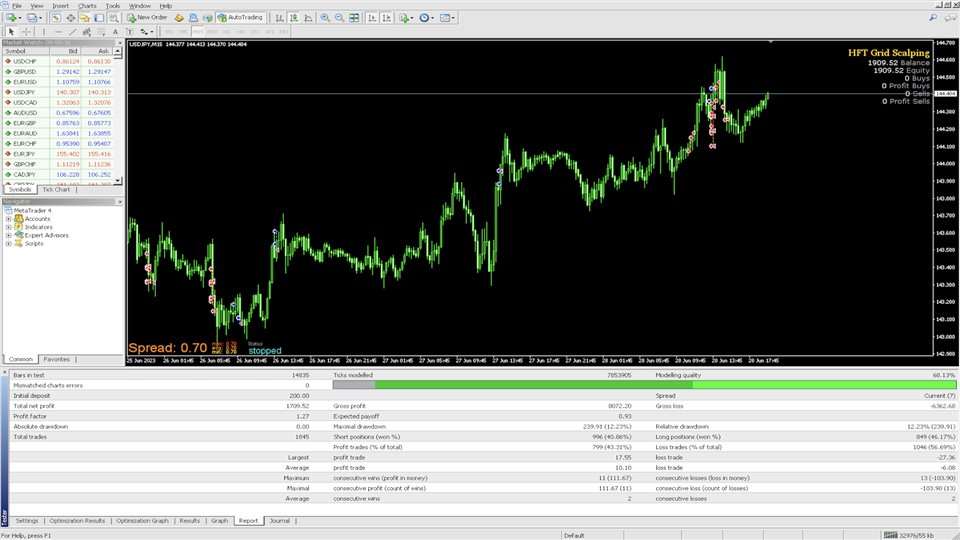The image size is (960, 540).
Task: Expand the Indicators tree node
Action: pyautogui.click(x=9, y=227)
